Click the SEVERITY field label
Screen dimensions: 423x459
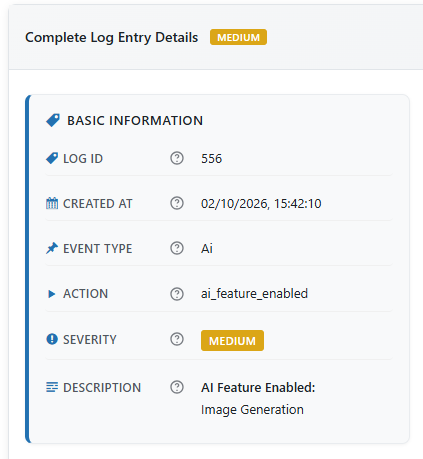(x=90, y=340)
